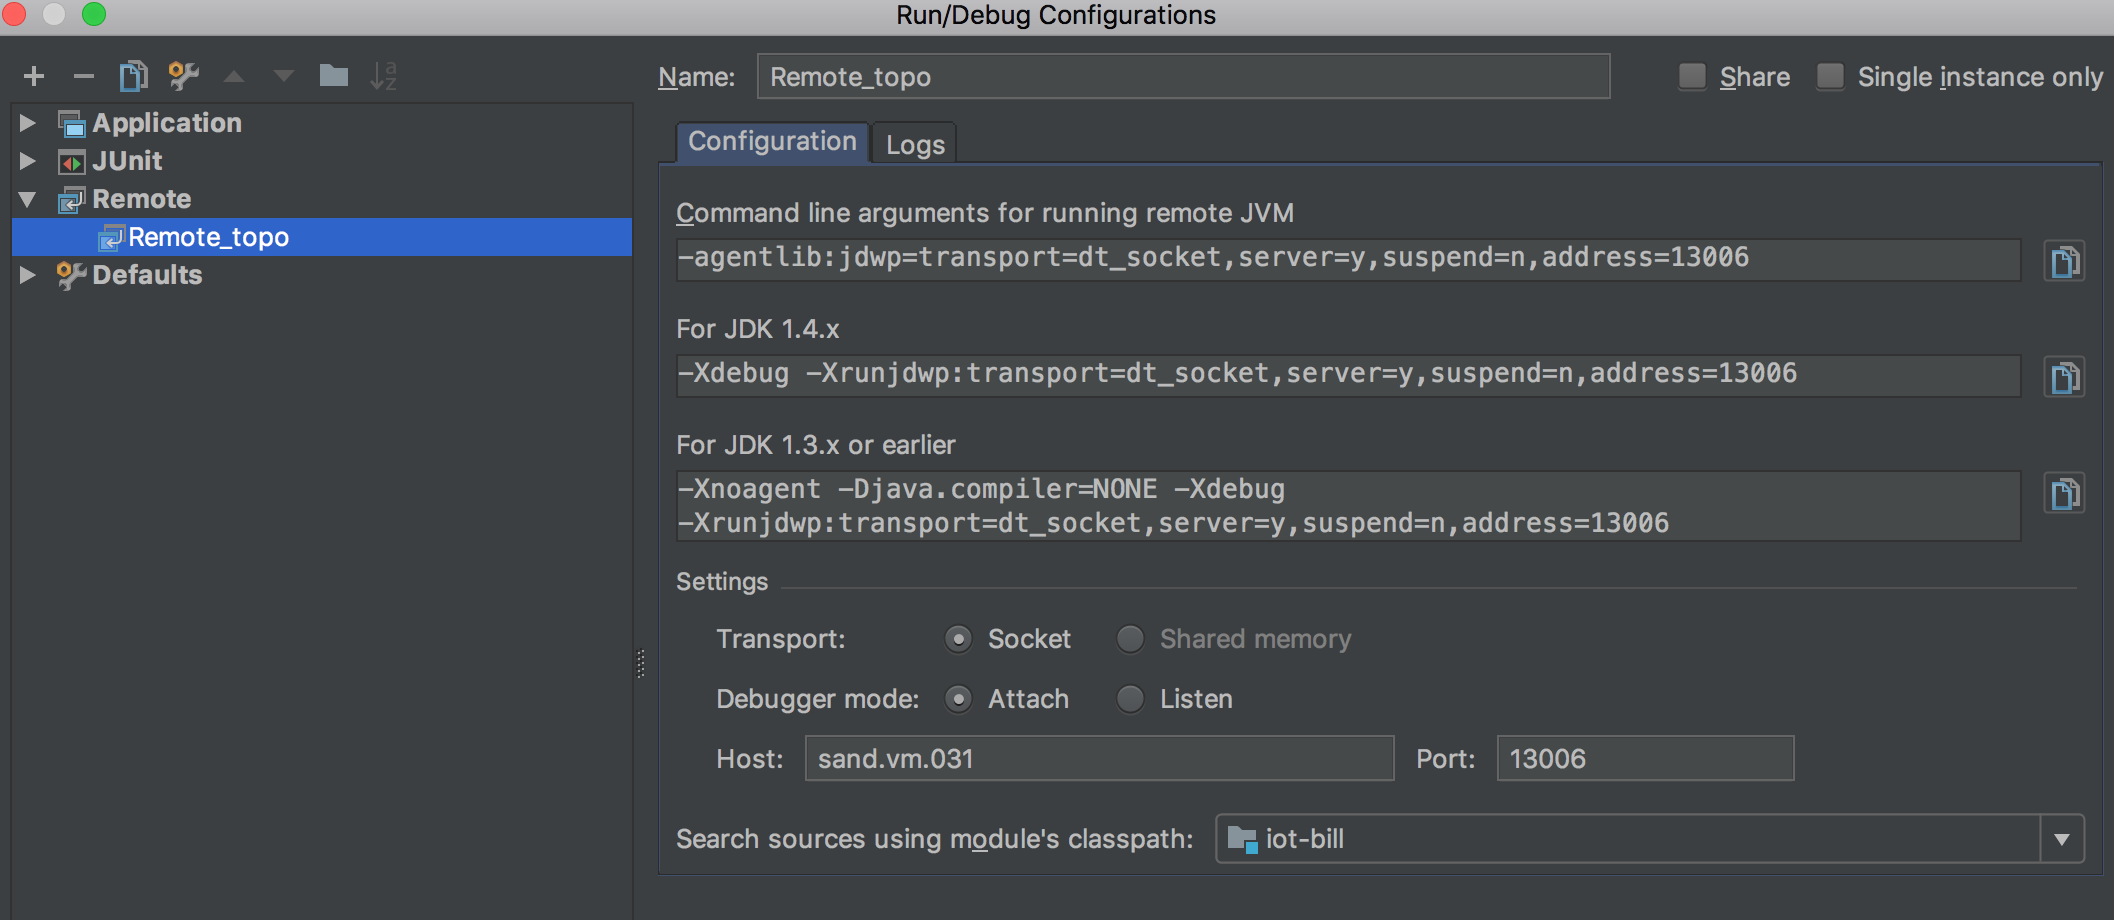Select the Configuration tab
Image resolution: width=2114 pixels, height=920 pixels.
click(x=772, y=142)
